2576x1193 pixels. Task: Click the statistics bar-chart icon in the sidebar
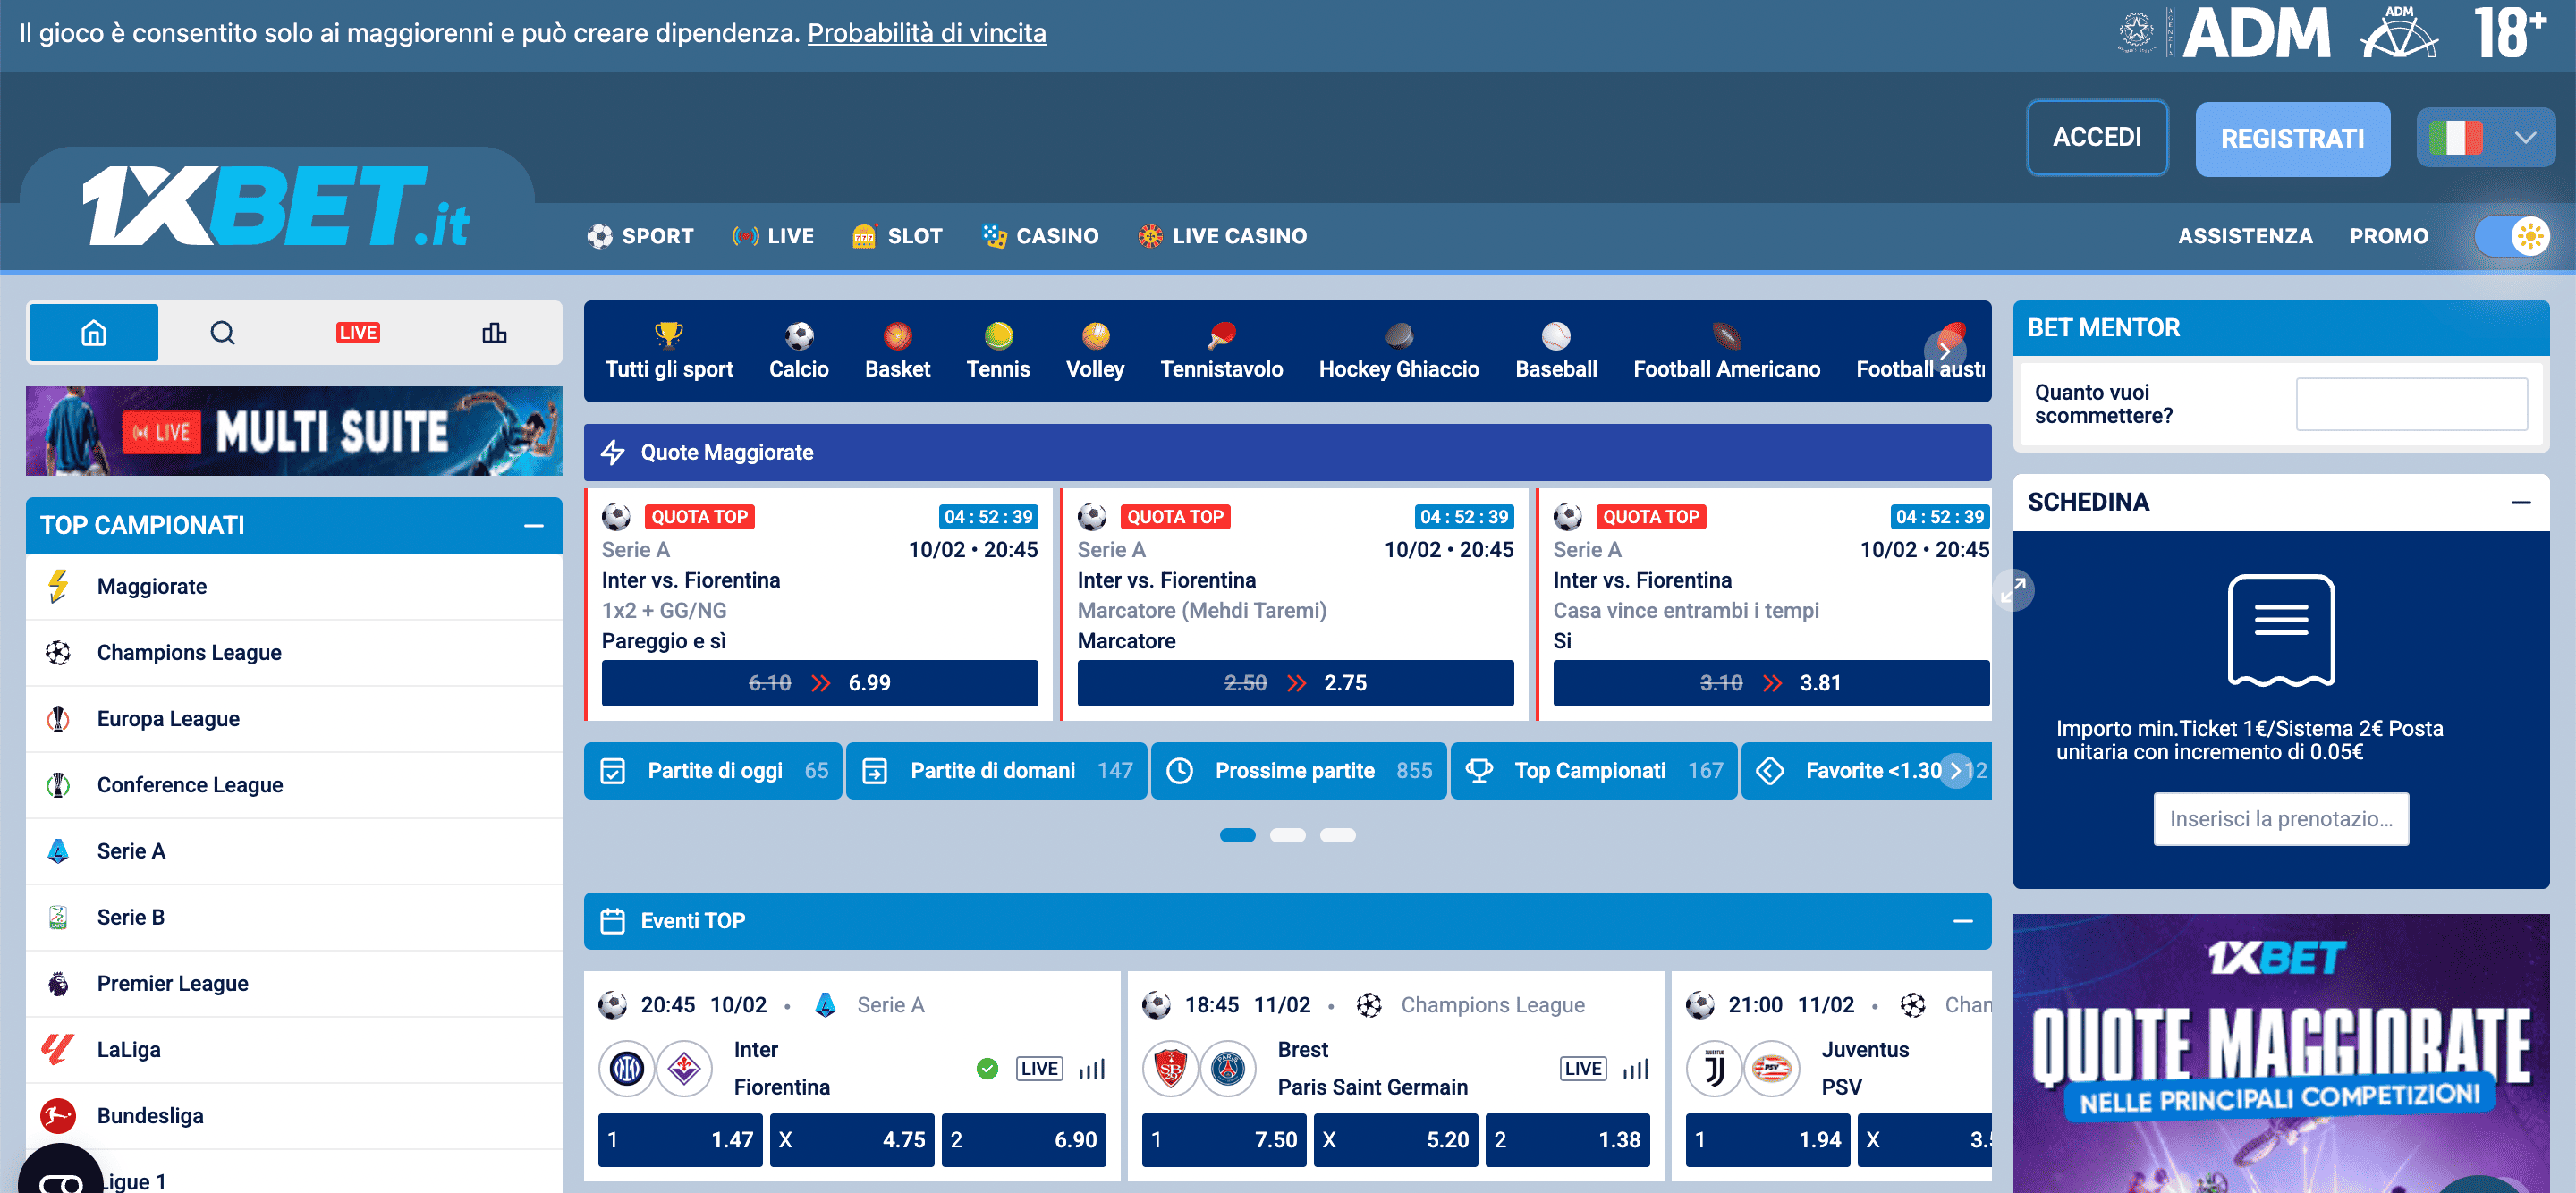coord(495,331)
